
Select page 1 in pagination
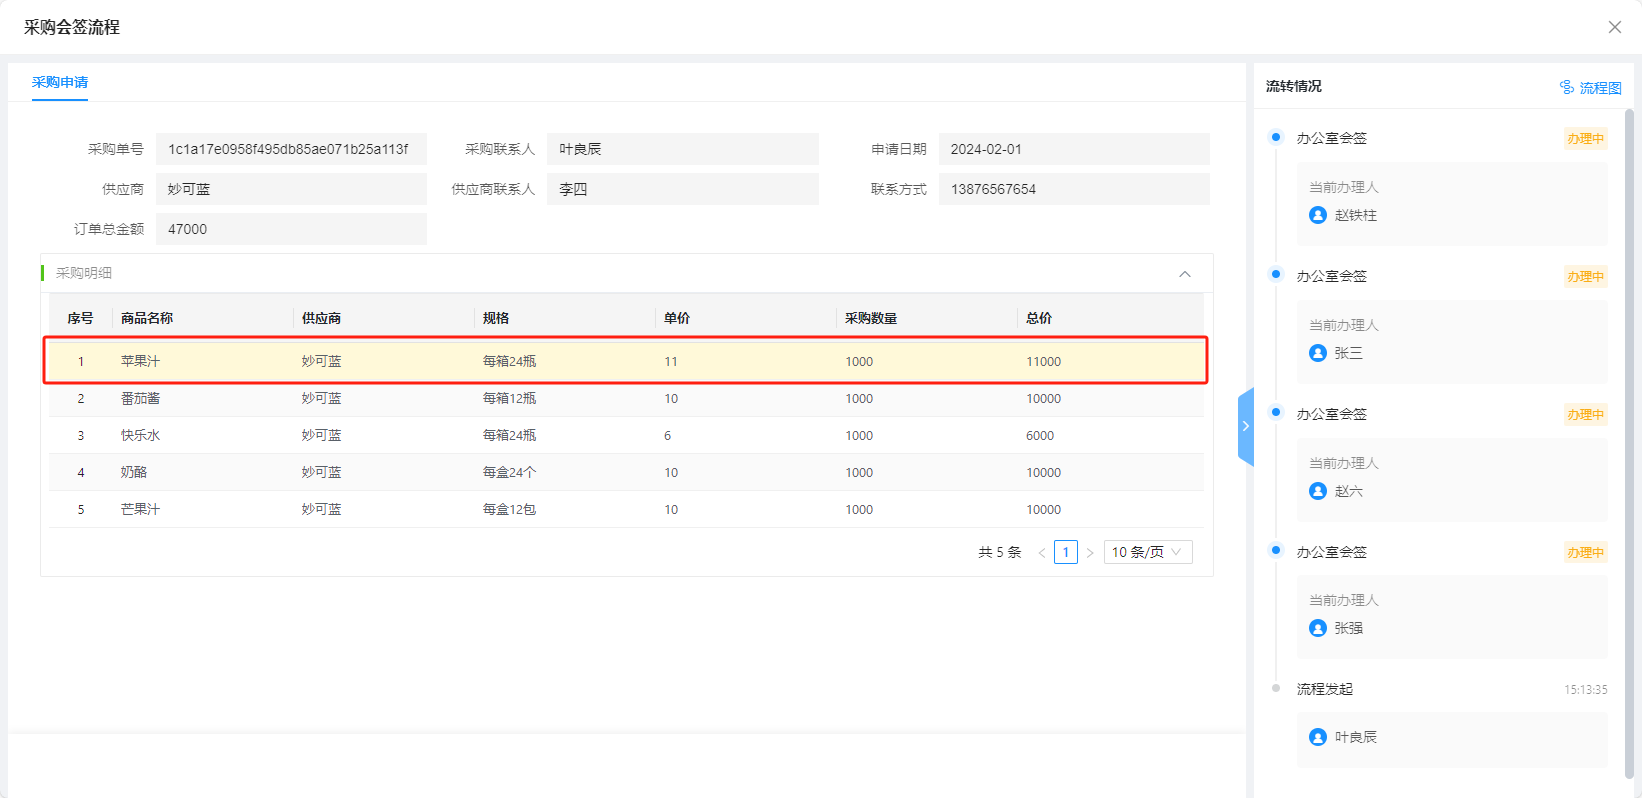click(x=1066, y=552)
